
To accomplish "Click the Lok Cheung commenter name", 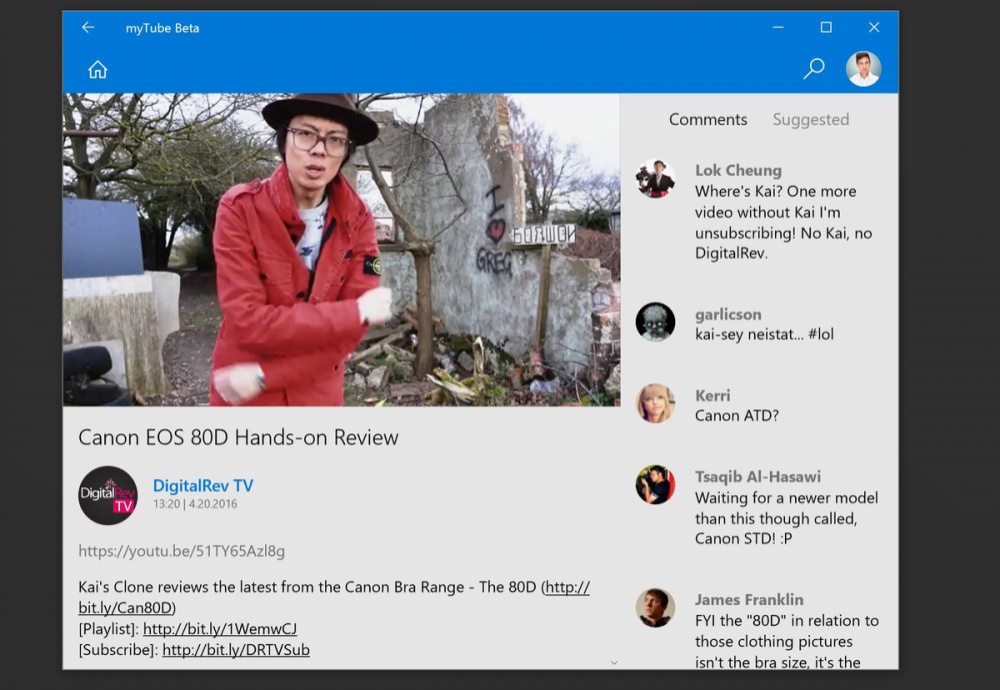I will 738,170.
